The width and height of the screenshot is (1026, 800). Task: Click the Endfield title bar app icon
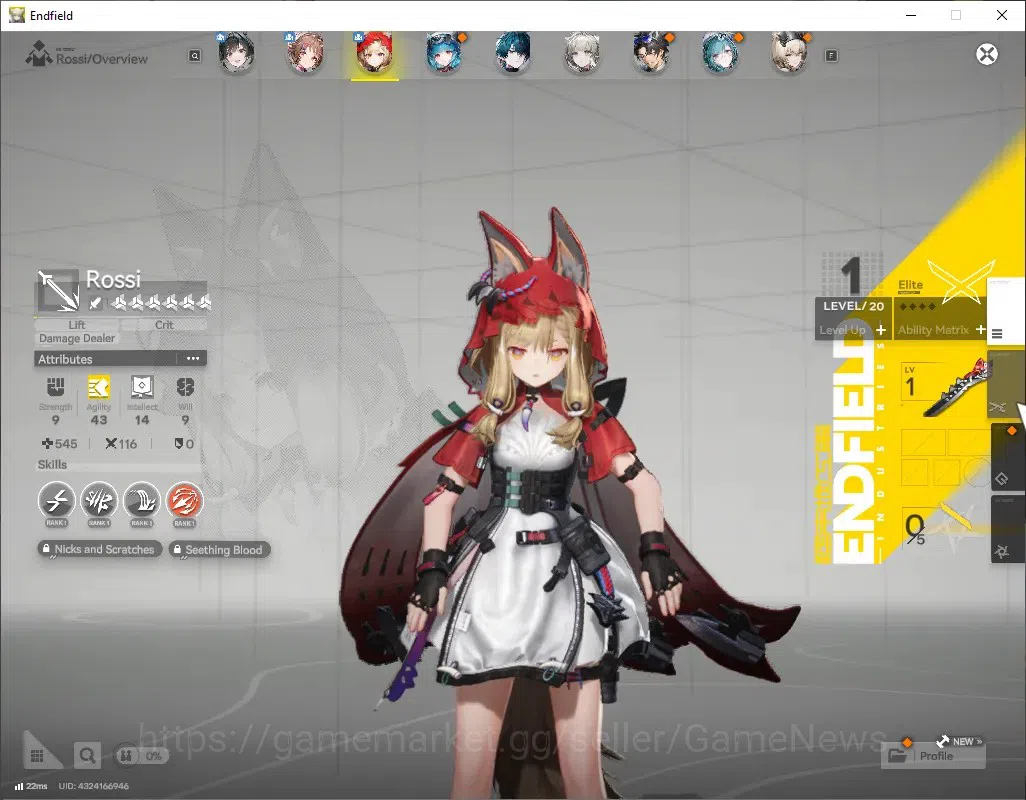16,15
